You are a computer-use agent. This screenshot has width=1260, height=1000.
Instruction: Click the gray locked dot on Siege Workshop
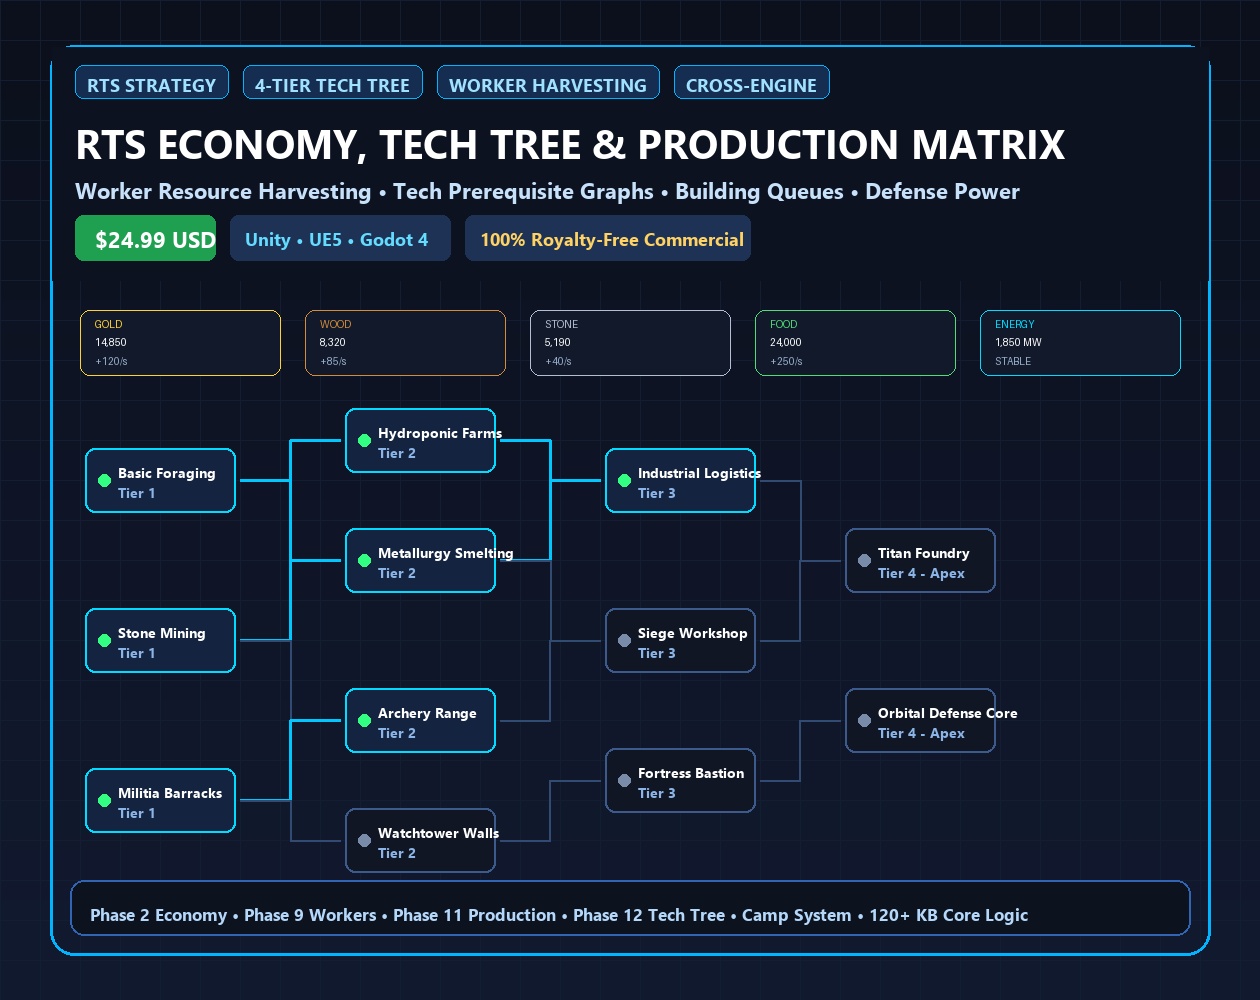624,641
